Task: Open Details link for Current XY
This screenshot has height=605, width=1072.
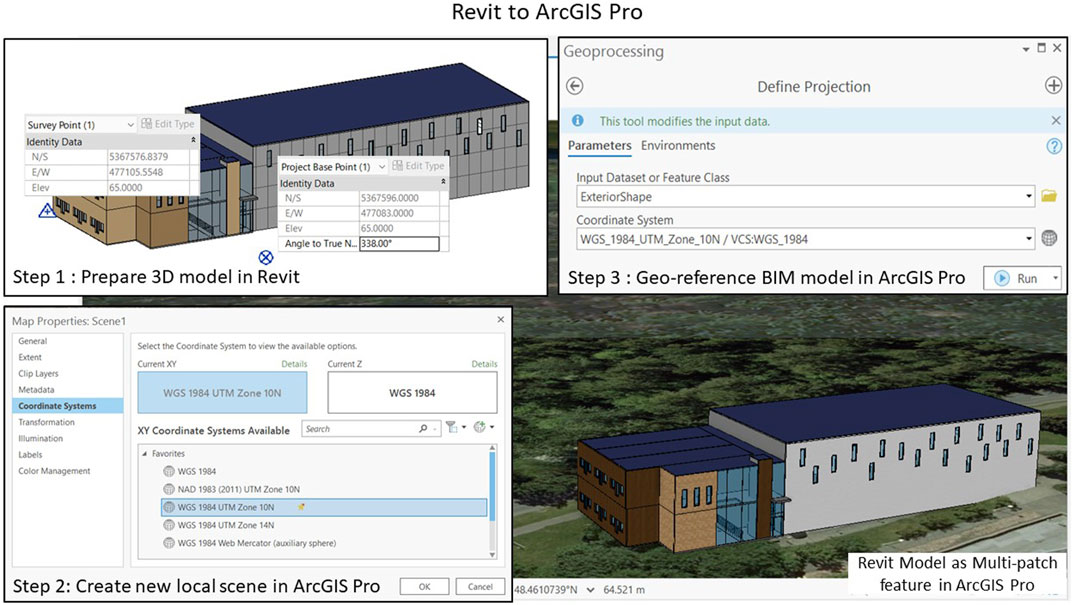Action: 294,364
